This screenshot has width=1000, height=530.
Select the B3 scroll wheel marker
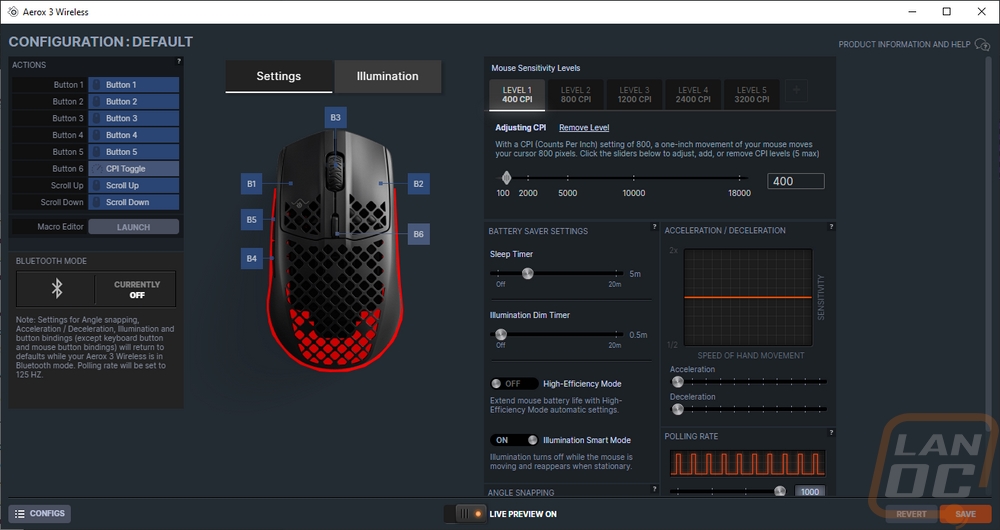[x=335, y=117]
